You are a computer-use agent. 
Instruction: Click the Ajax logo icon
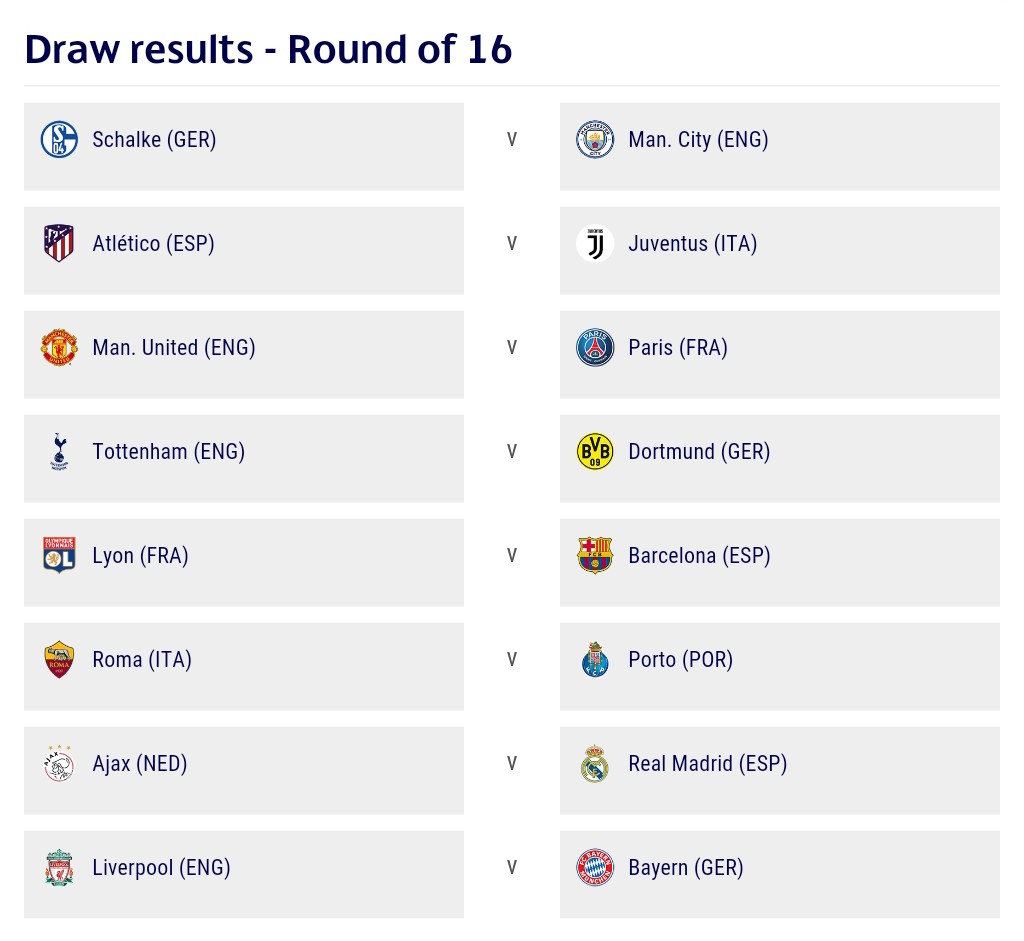(x=59, y=764)
